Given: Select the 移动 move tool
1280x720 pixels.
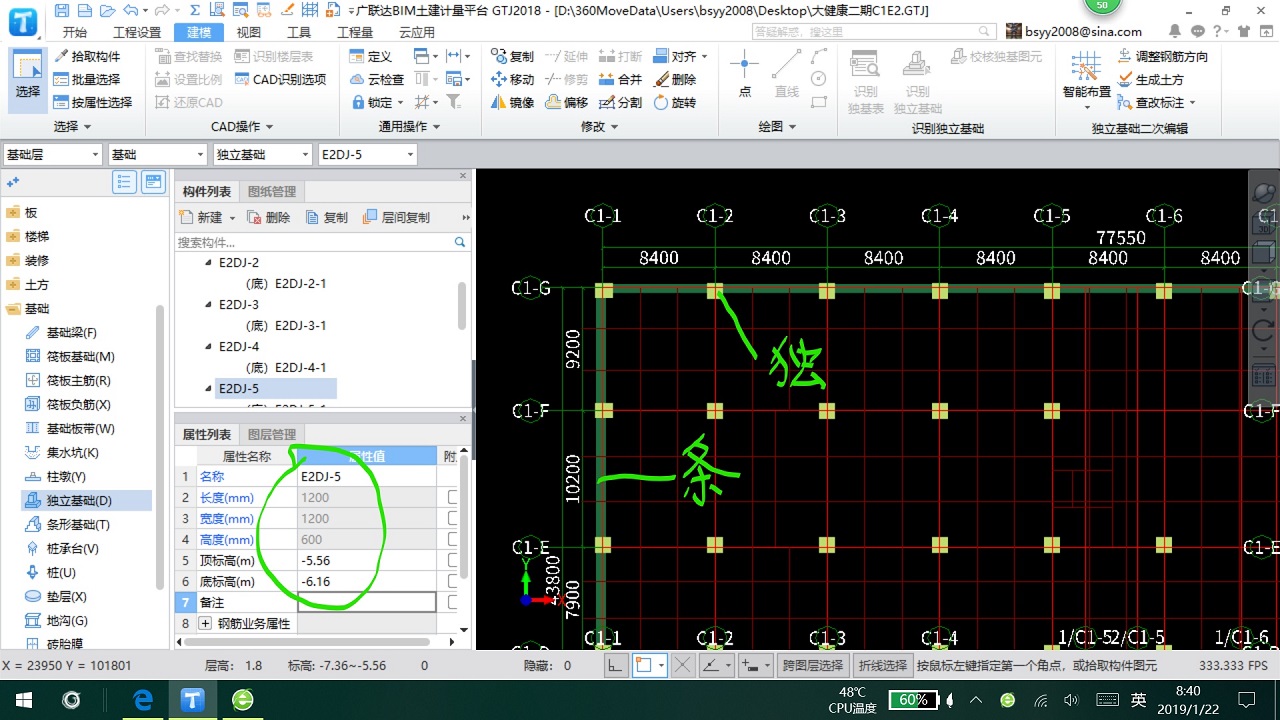Looking at the screenshot, I should tap(513, 80).
